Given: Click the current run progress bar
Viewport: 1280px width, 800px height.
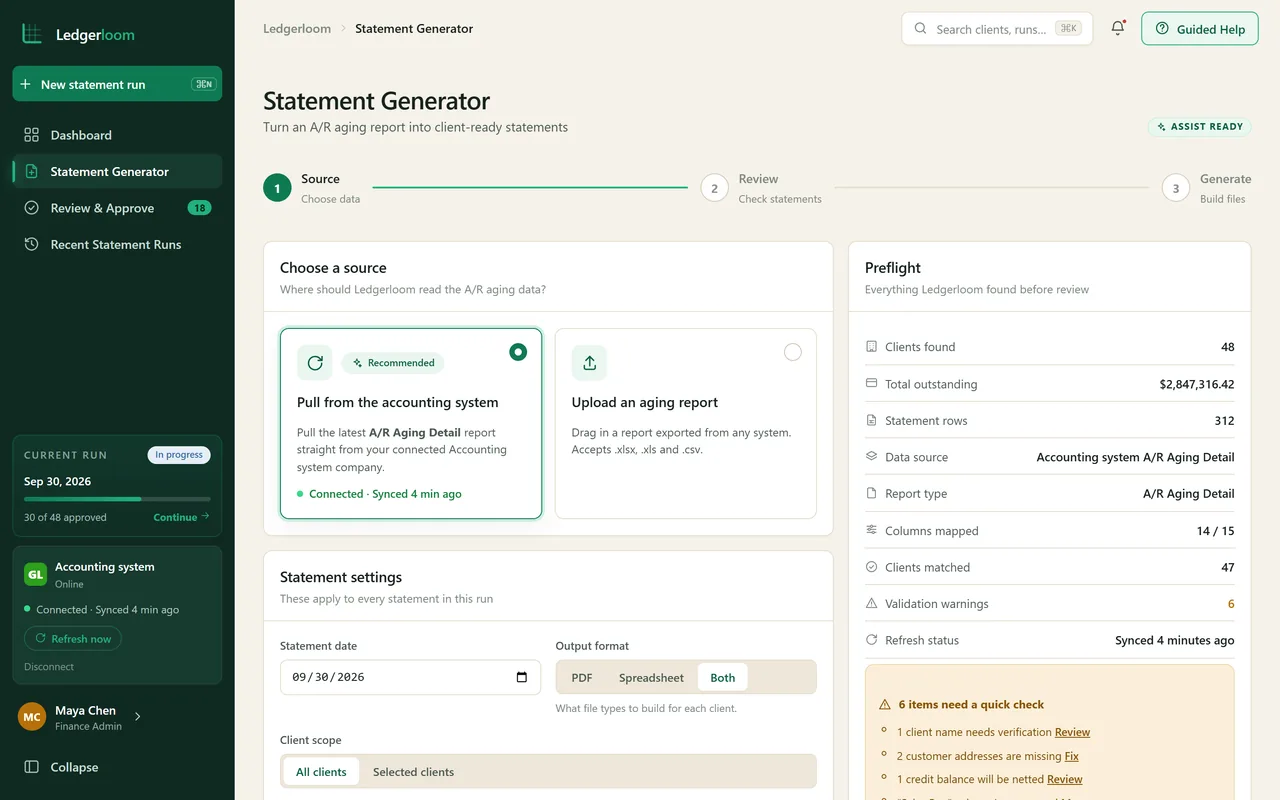Looking at the screenshot, I should [x=117, y=498].
